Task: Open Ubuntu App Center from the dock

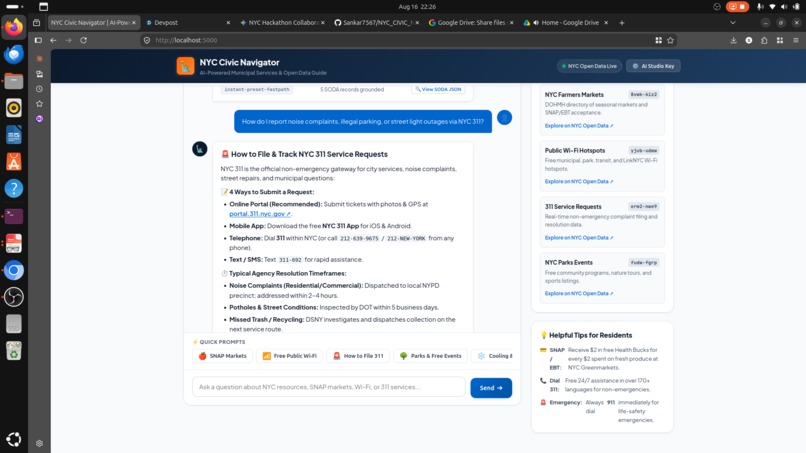Action: pyautogui.click(x=14, y=162)
